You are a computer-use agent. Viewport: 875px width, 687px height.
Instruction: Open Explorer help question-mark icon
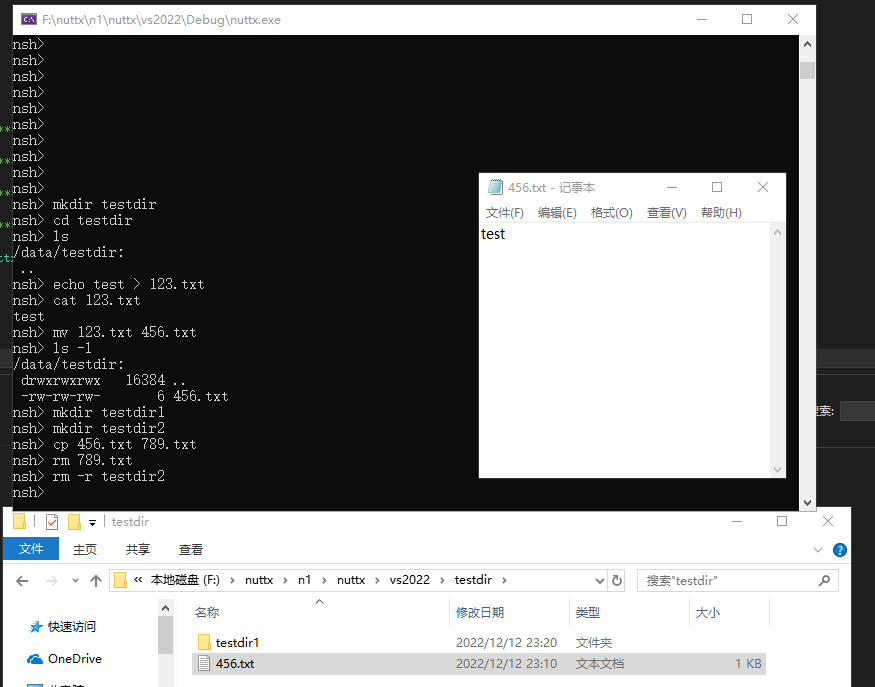click(839, 550)
